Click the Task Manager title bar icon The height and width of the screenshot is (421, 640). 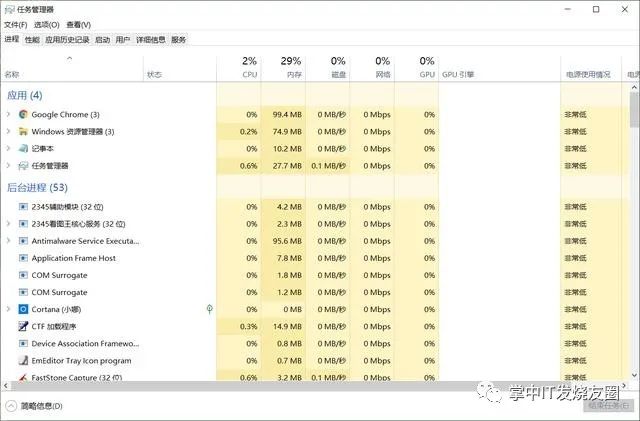tap(9, 9)
